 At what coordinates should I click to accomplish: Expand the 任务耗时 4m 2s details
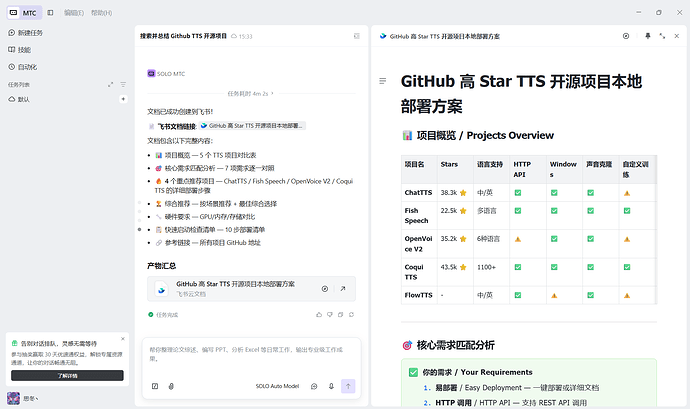(x=250, y=93)
